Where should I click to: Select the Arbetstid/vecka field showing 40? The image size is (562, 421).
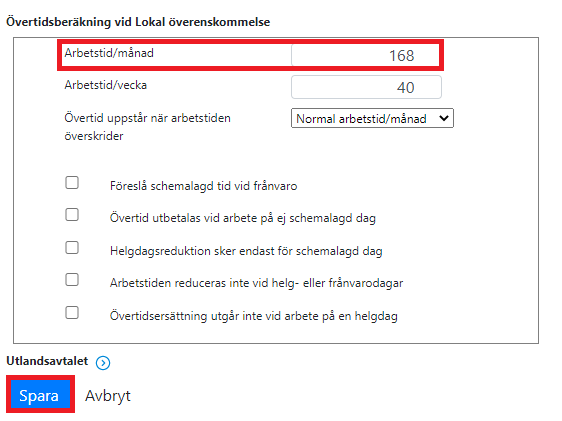click(366, 87)
